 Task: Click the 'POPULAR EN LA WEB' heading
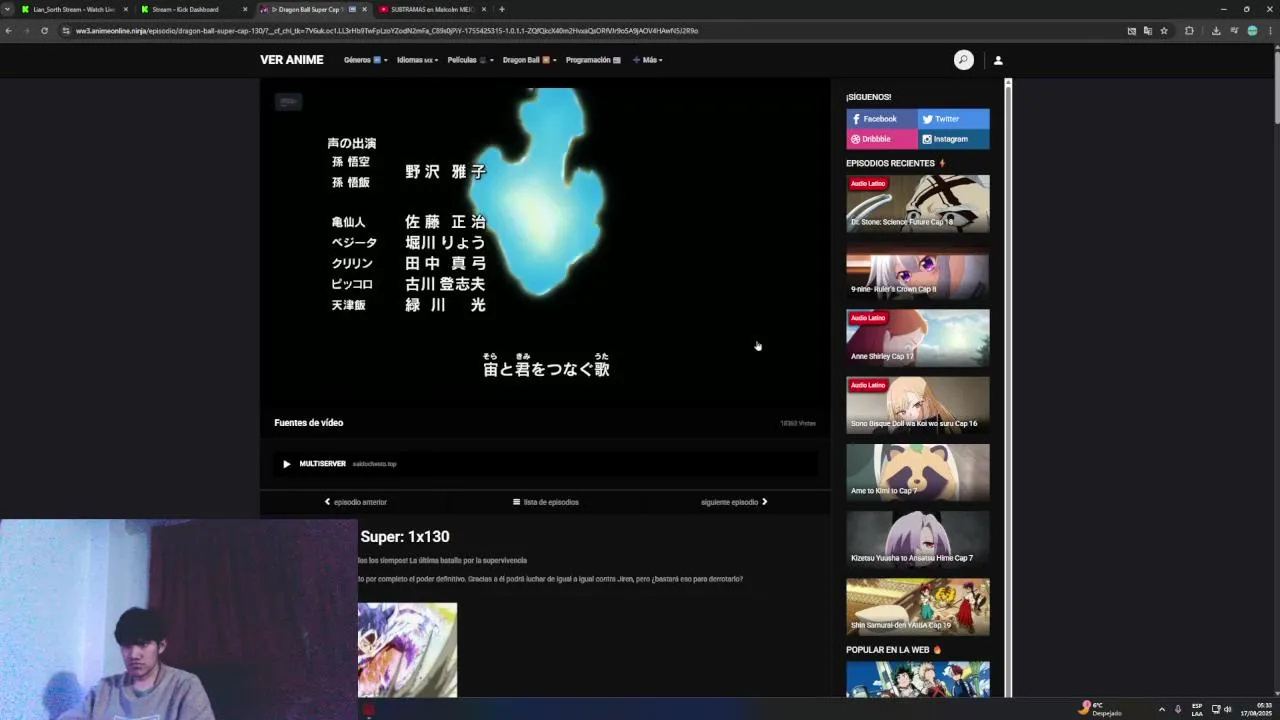pos(888,650)
